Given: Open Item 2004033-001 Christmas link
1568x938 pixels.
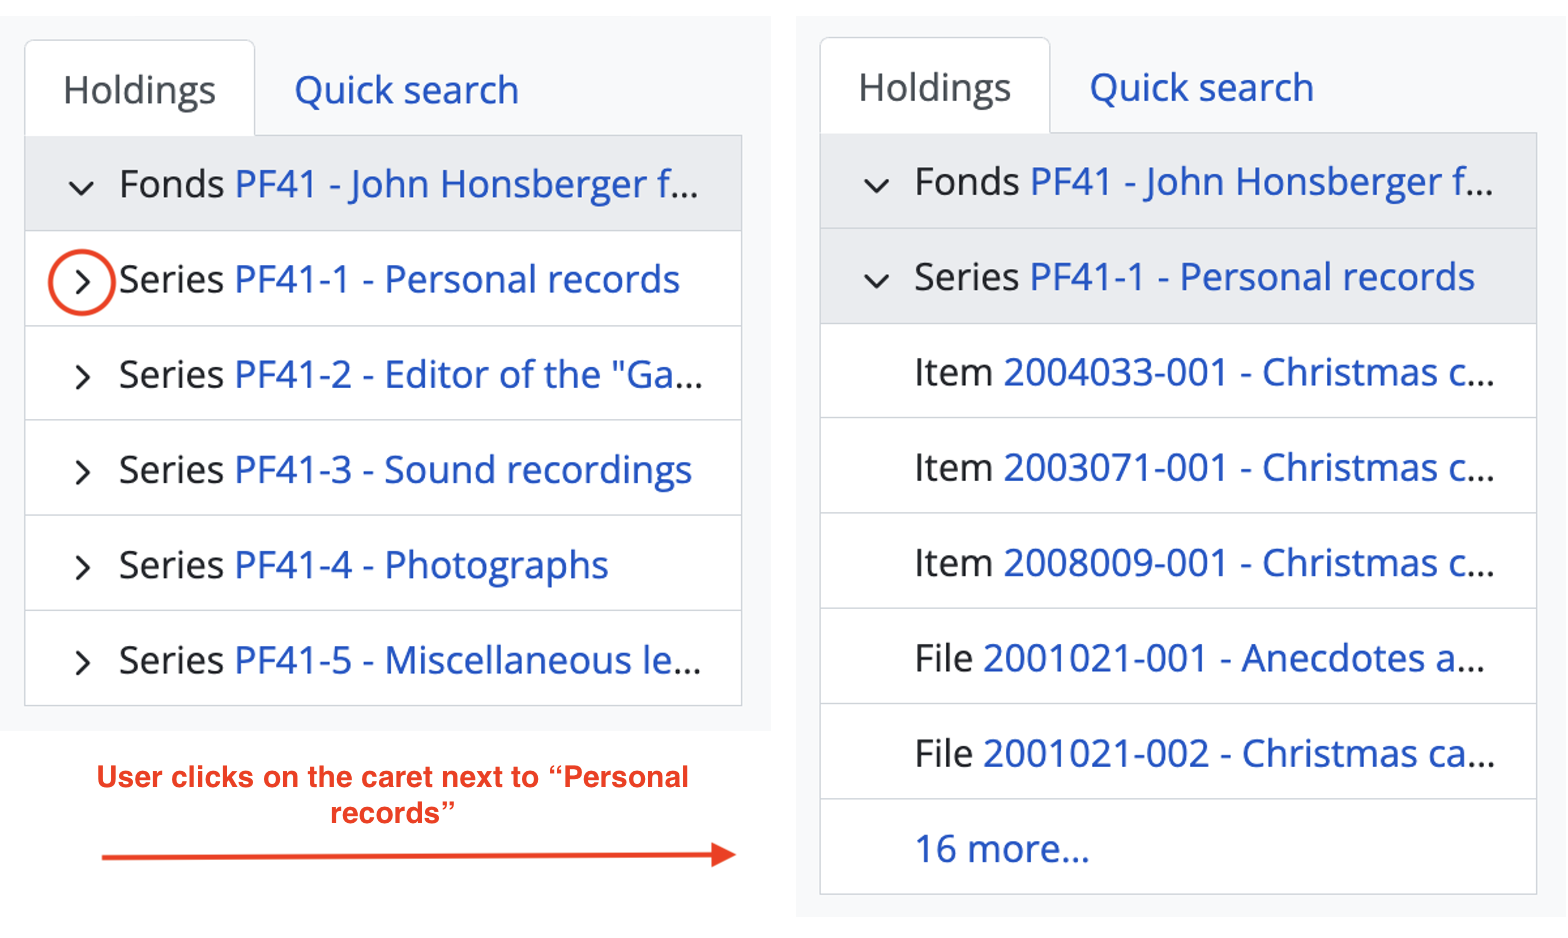Looking at the screenshot, I should 1248,372.
